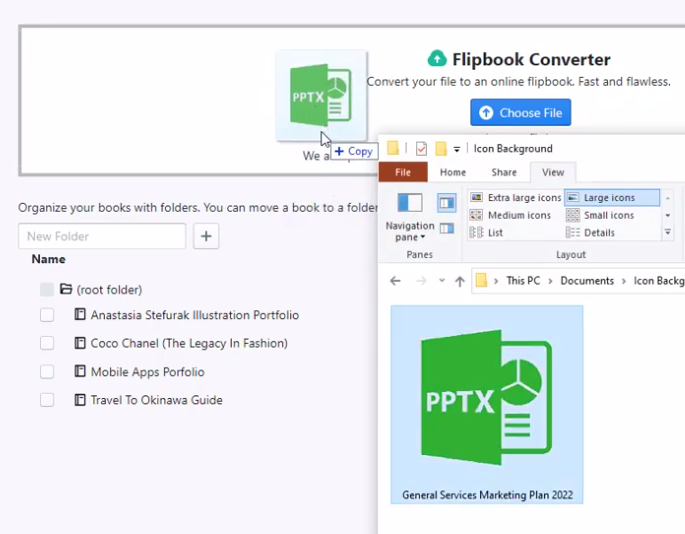Viewport: 685px width, 534px height.
Task: Open Customize Quick Access Toolbar dropdown
Action: [x=457, y=149]
